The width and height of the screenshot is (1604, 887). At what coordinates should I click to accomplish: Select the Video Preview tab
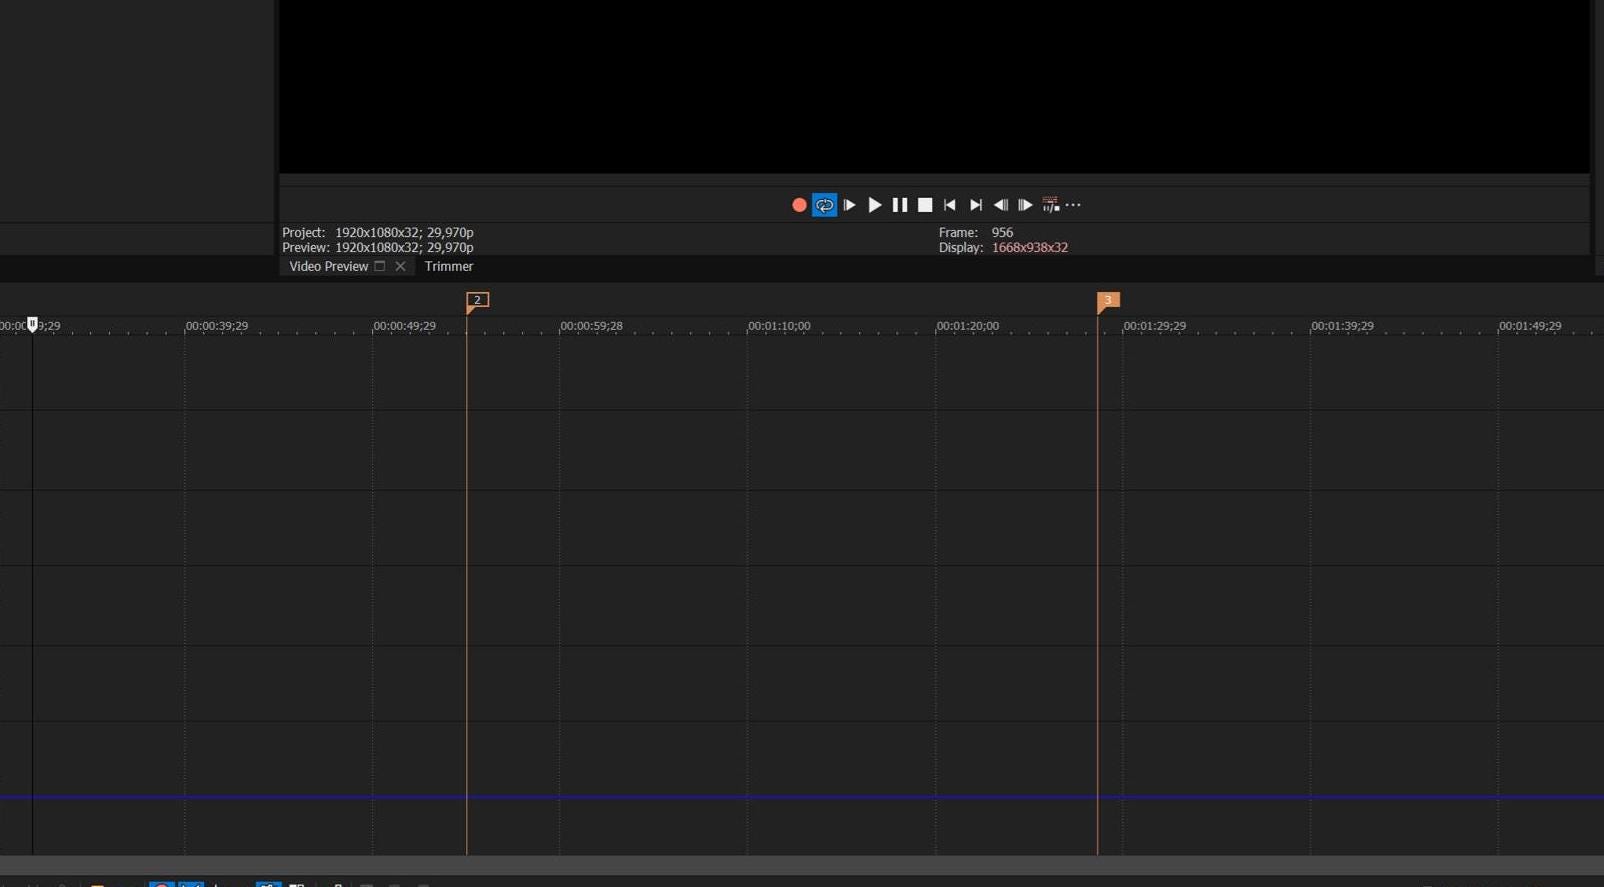(328, 266)
